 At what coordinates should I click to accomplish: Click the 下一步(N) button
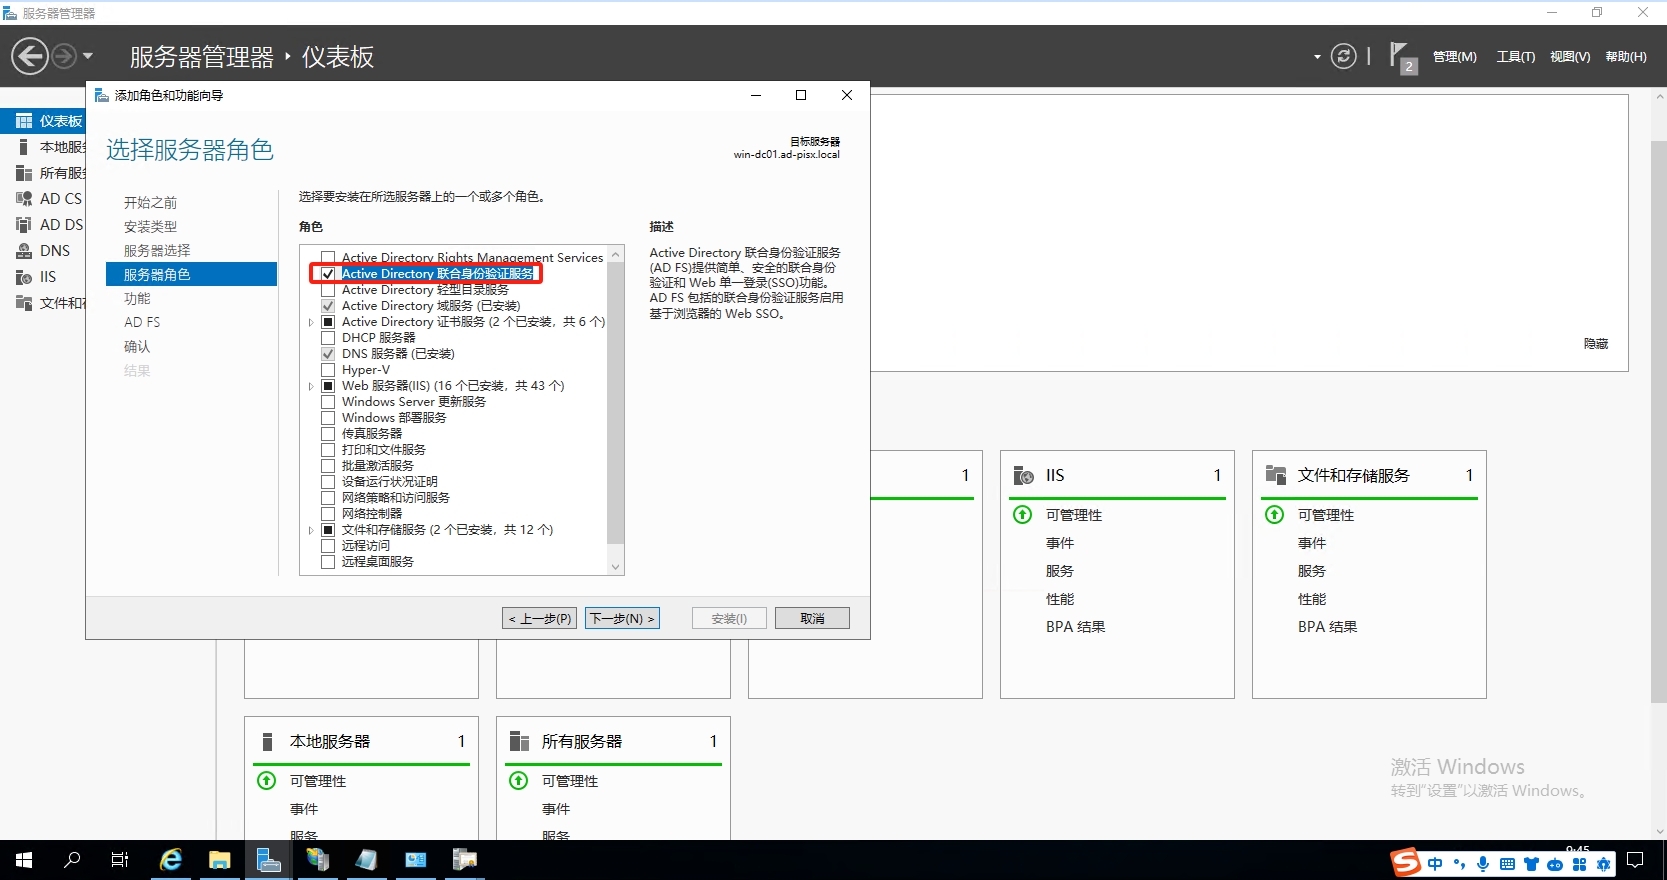click(x=622, y=619)
